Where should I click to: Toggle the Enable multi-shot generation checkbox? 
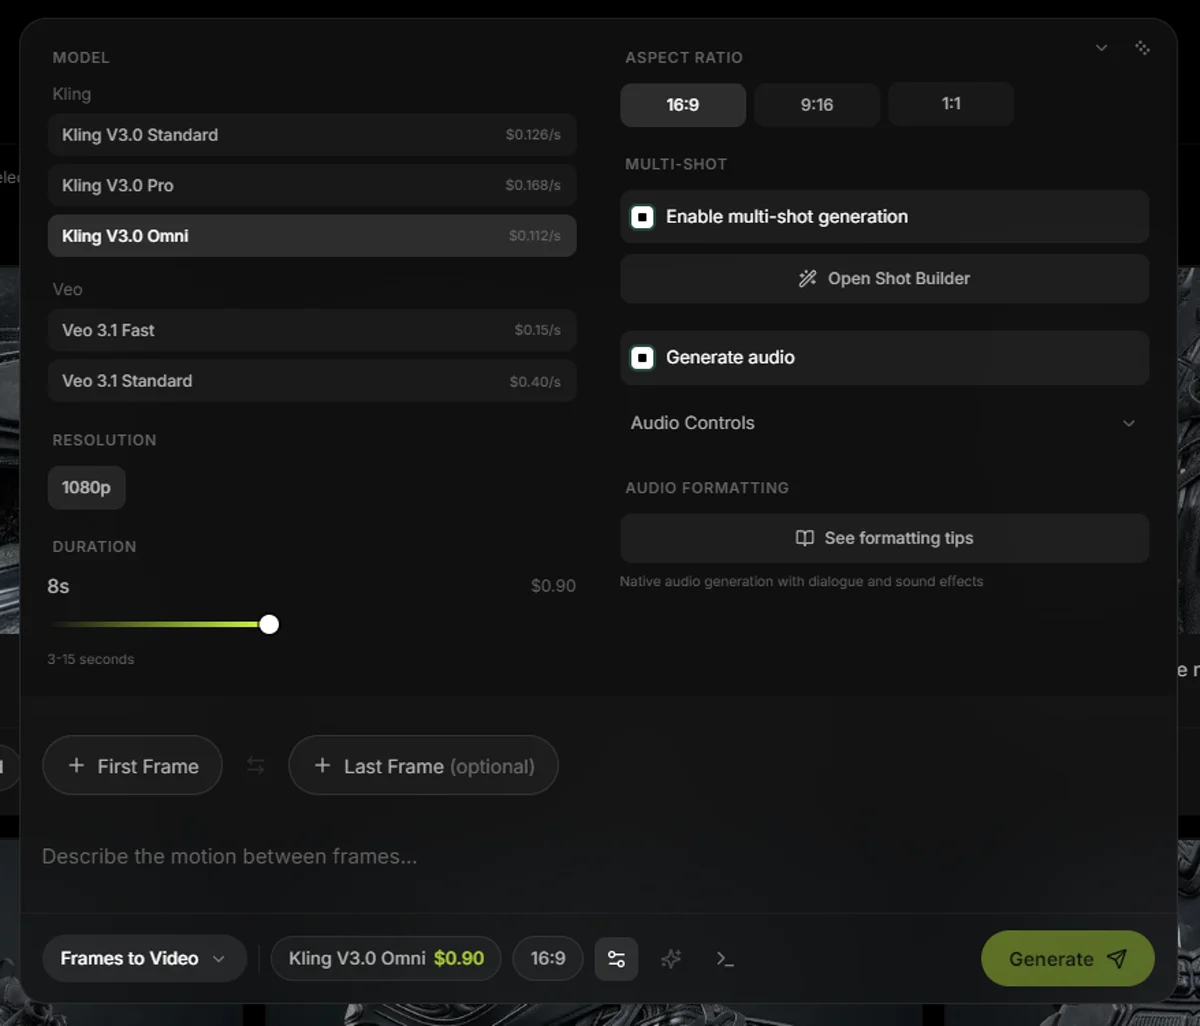643,217
